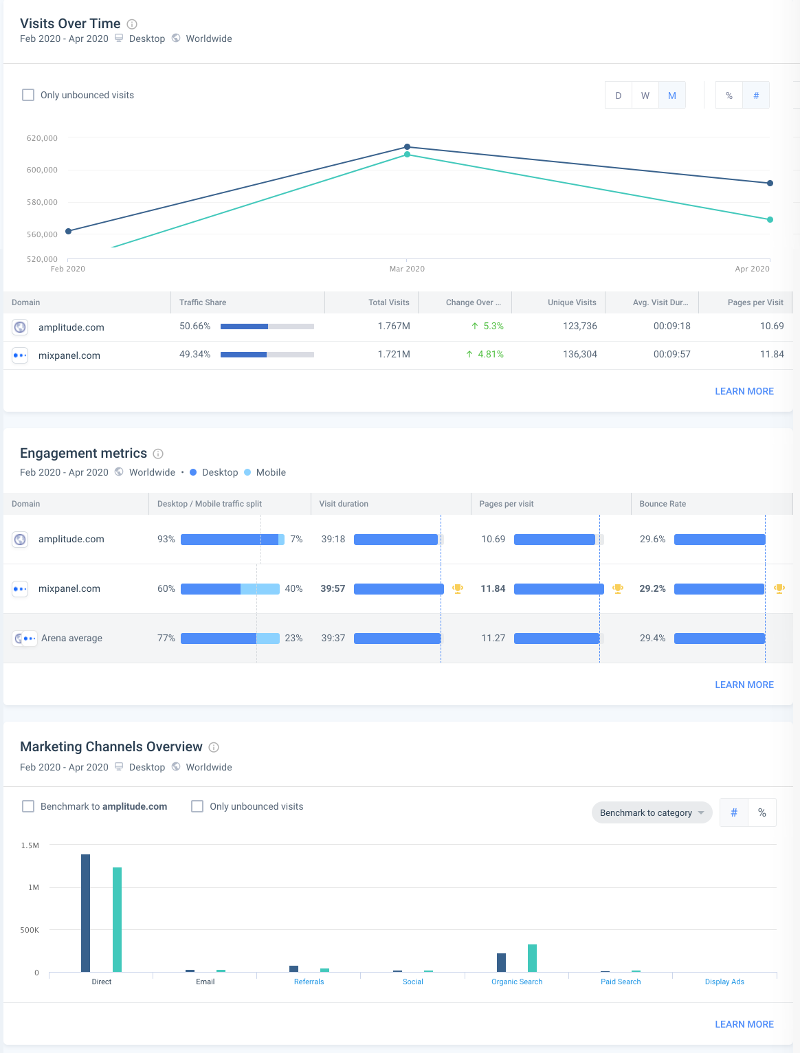The height and width of the screenshot is (1053, 800).
Task: Click trophy icon beside mixpanel 29.2% bounce rate
Action: coord(779,589)
